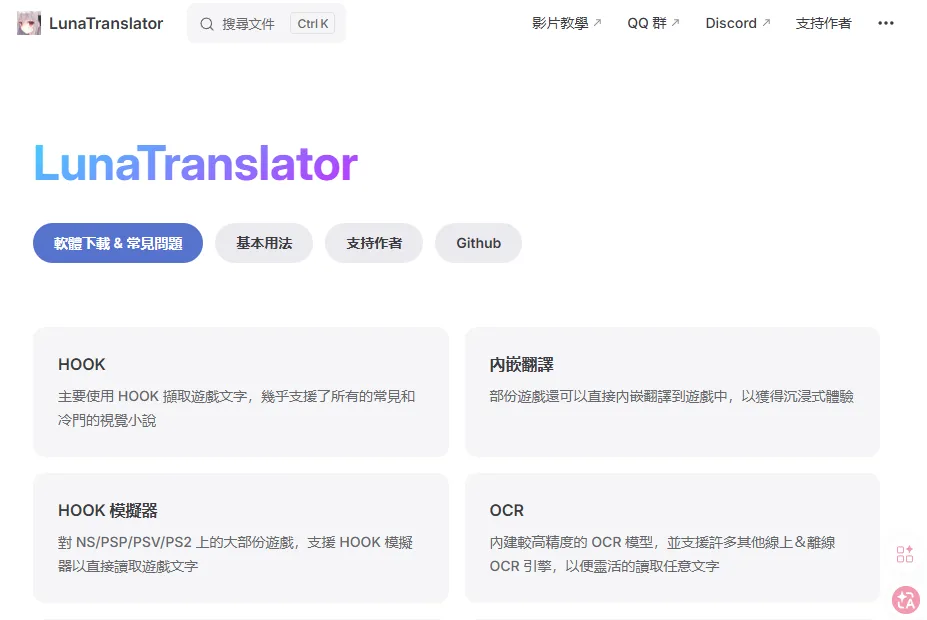927x620 pixels.
Task: Click external arrow beside 影片教學
Action: [597, 22]
